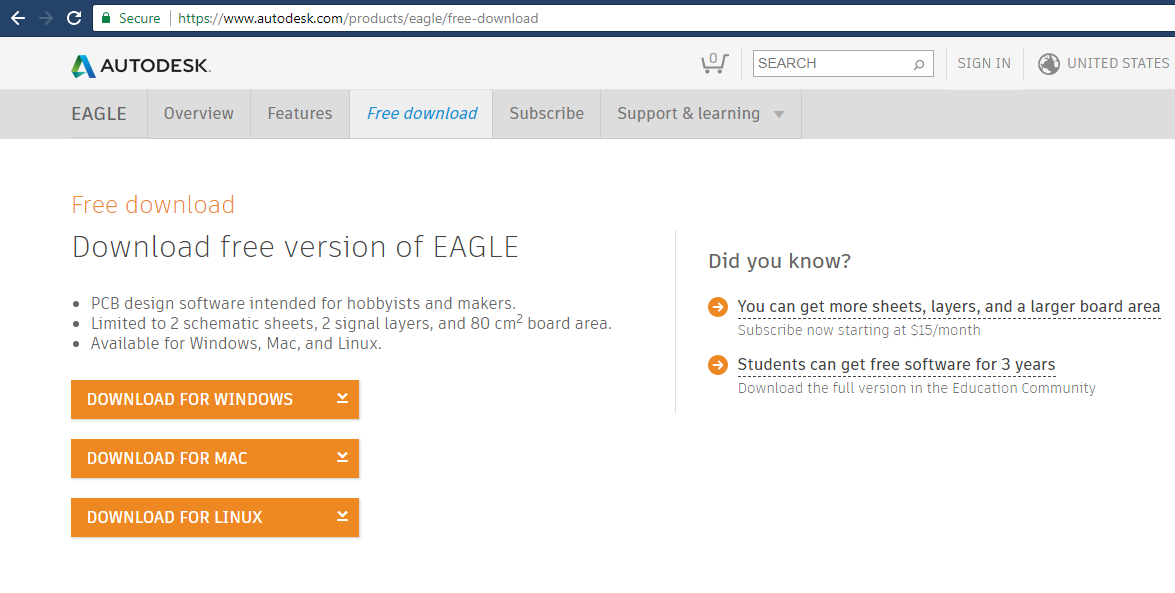Focus the SEARCH input field
This screenshot has width=1175, height=593.
[832, 63]
